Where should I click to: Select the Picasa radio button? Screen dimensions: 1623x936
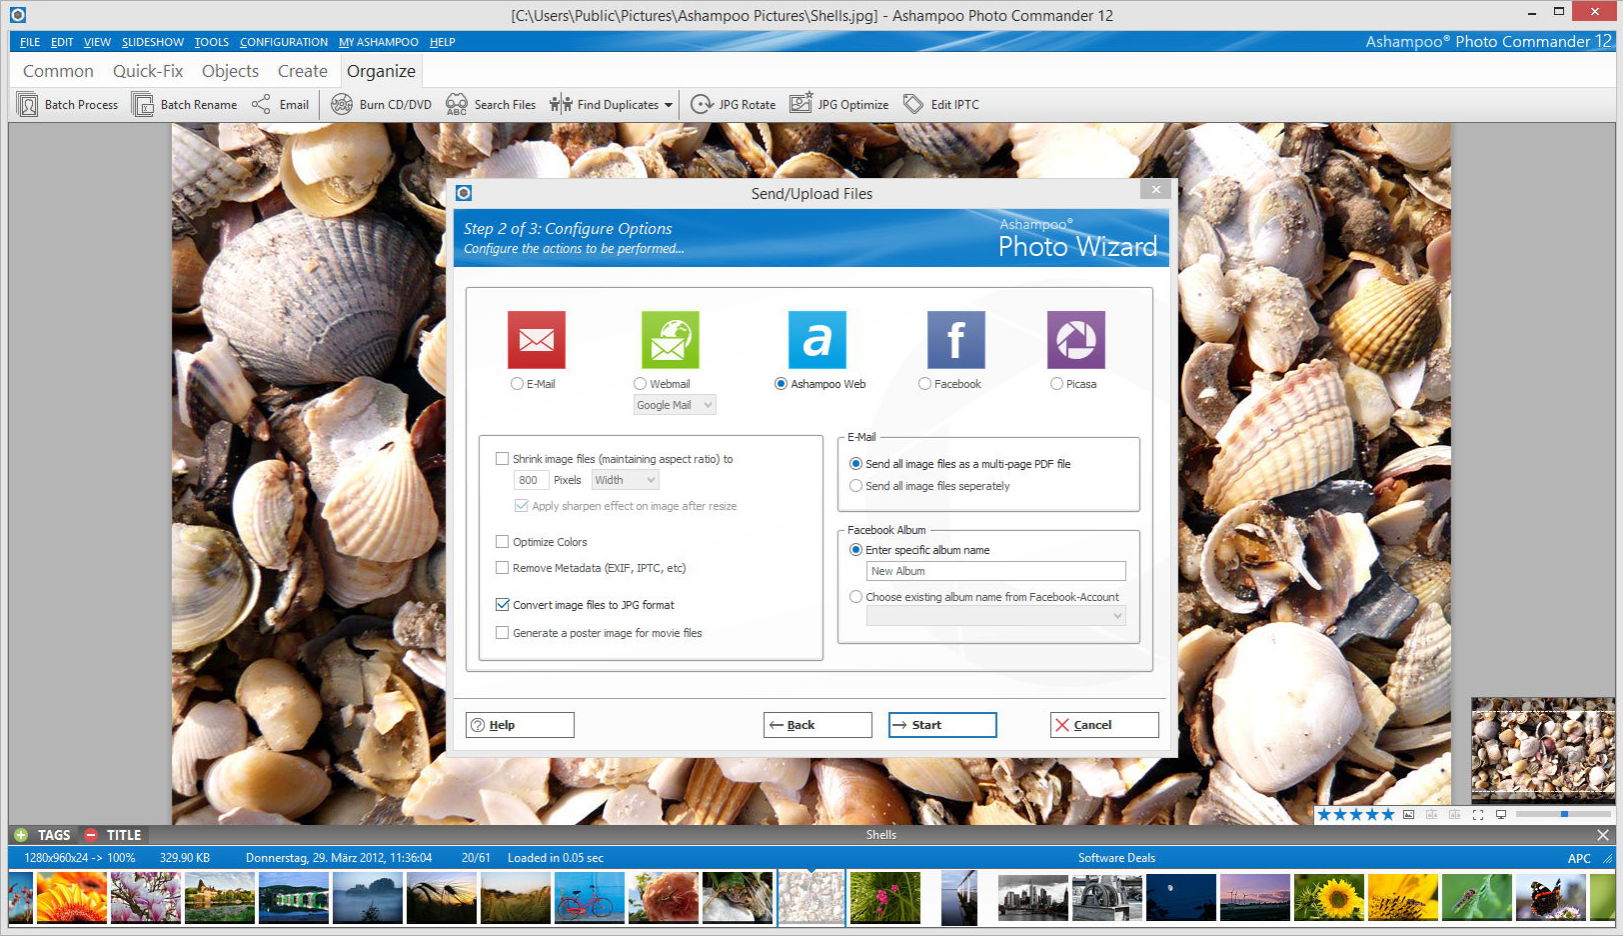pyautogui.click(x=1056, y=384)
